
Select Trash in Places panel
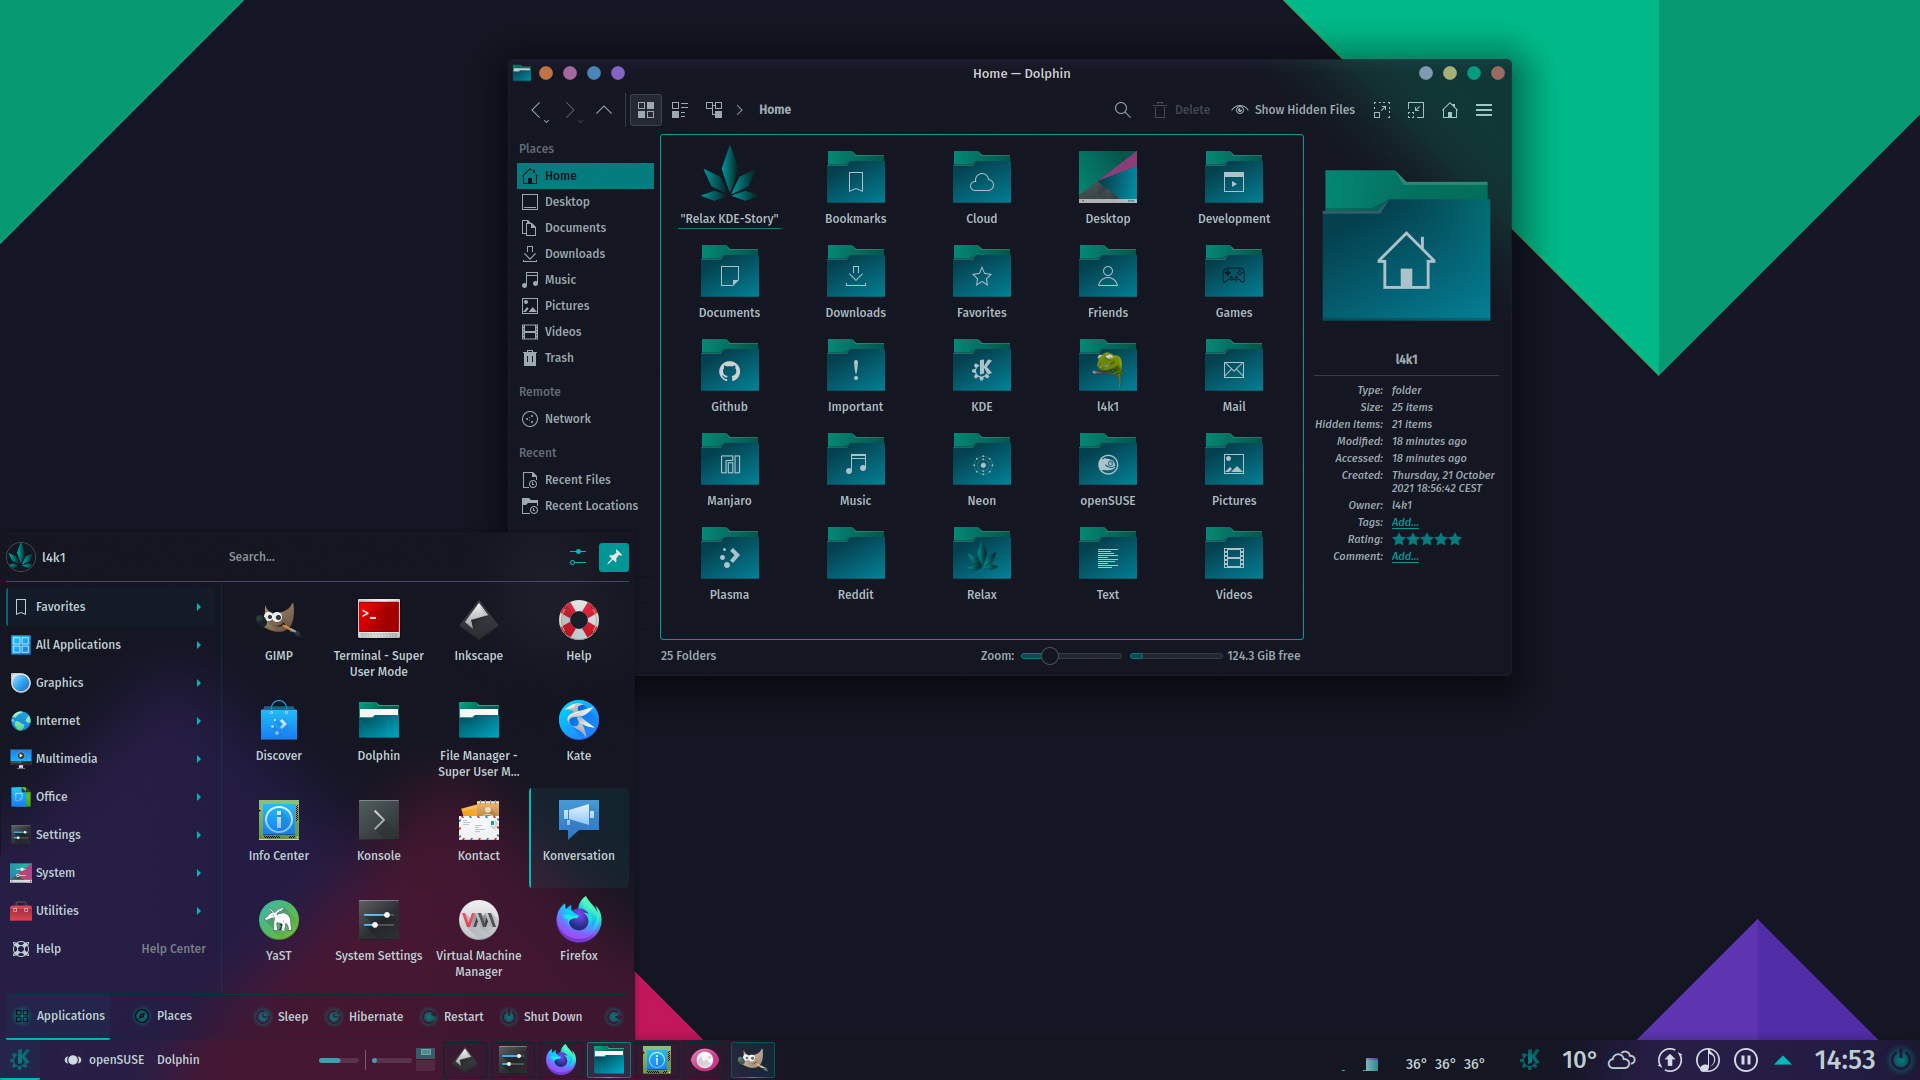[585, 358]
